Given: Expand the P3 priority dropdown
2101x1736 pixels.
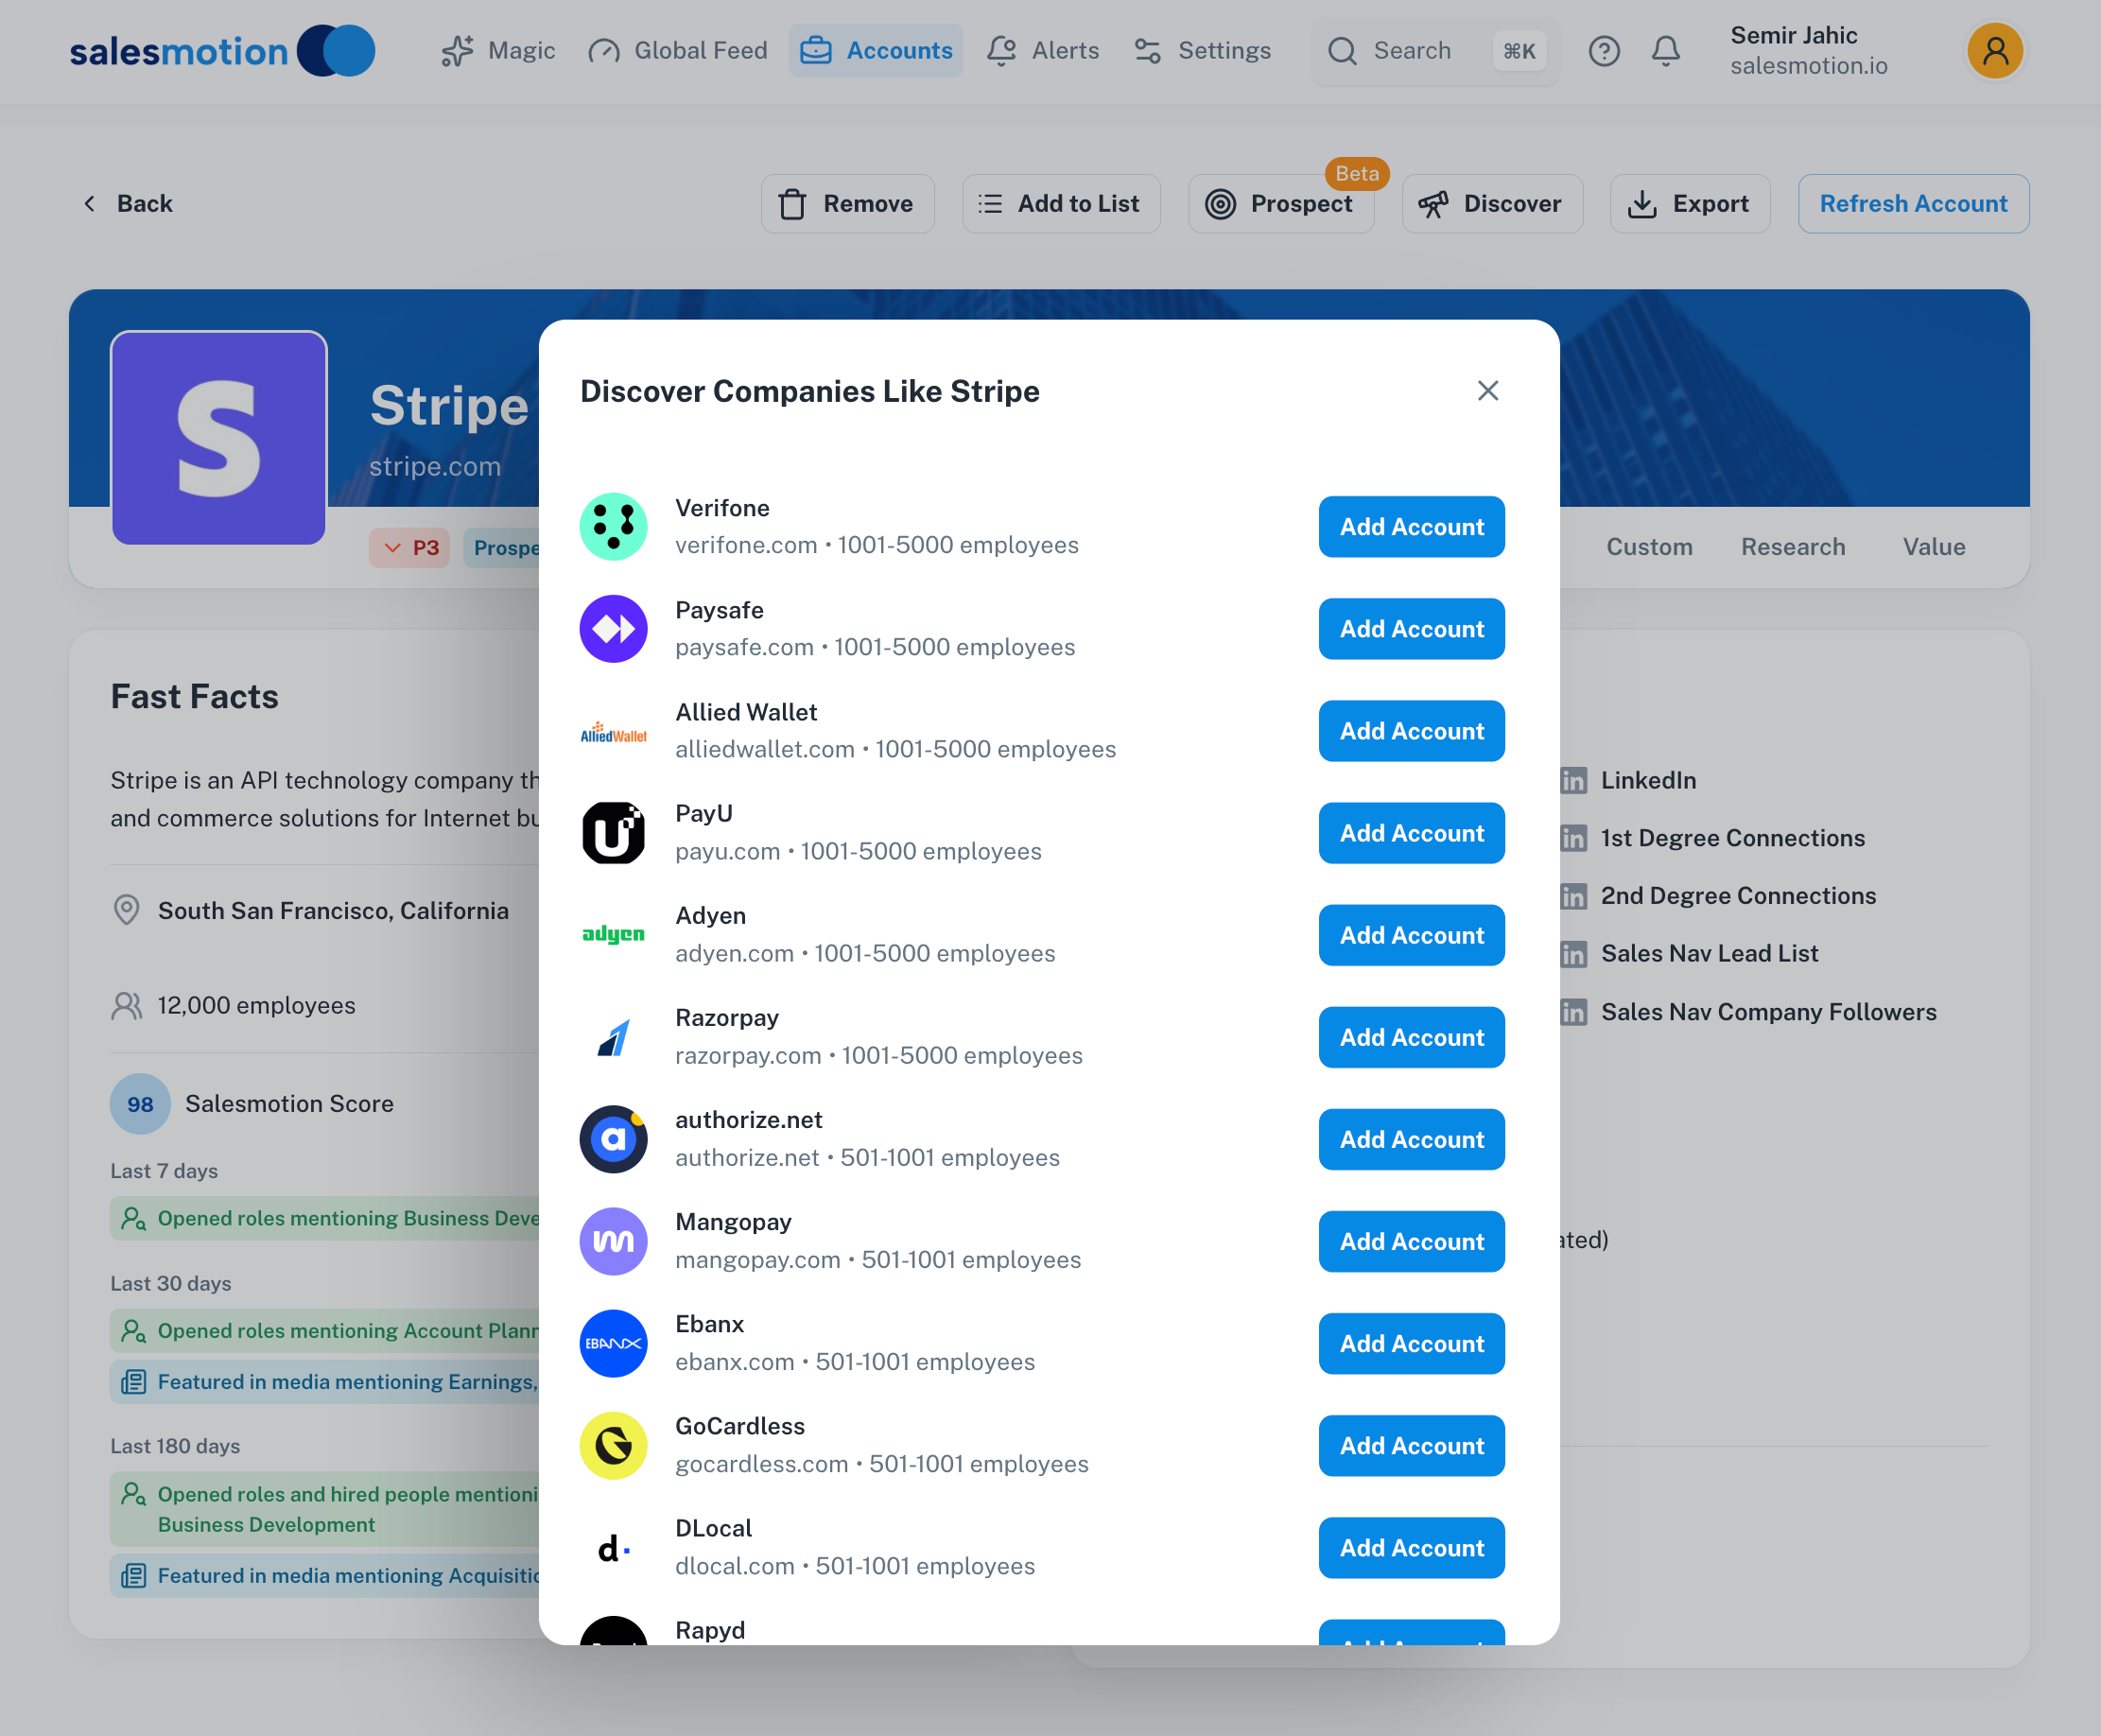Looking at the screenshot, I should coord(410,548).
